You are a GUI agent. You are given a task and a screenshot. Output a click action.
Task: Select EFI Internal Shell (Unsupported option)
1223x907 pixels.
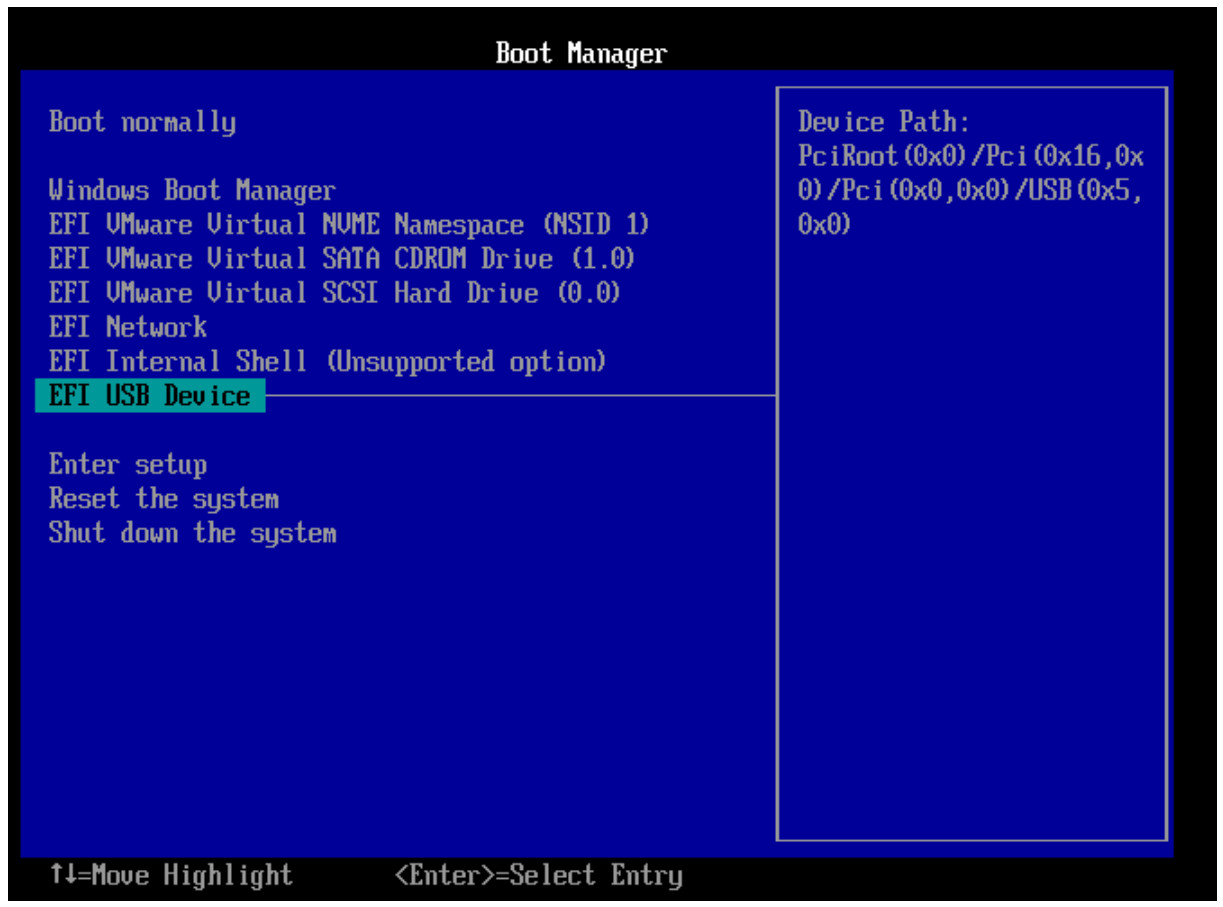328,361
